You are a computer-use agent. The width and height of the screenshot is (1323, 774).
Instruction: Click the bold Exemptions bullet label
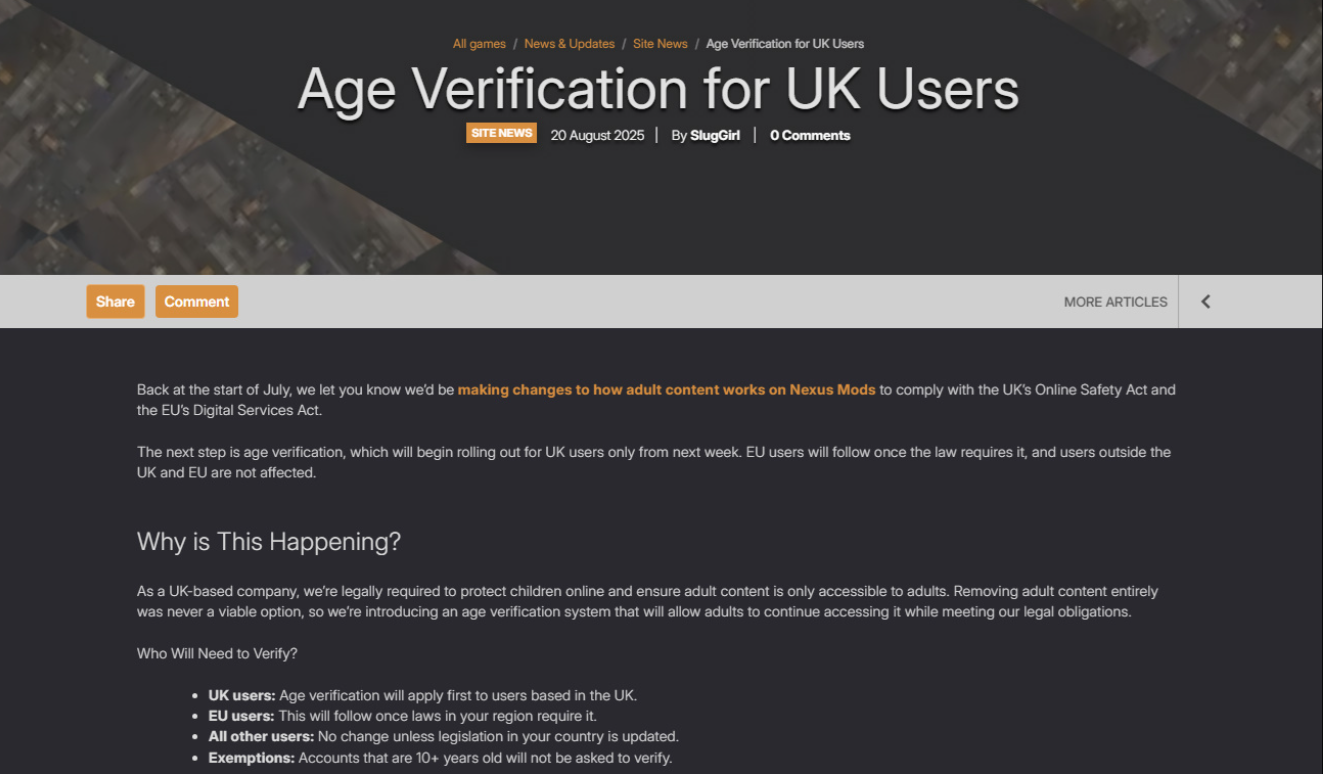tap(251, 758)
